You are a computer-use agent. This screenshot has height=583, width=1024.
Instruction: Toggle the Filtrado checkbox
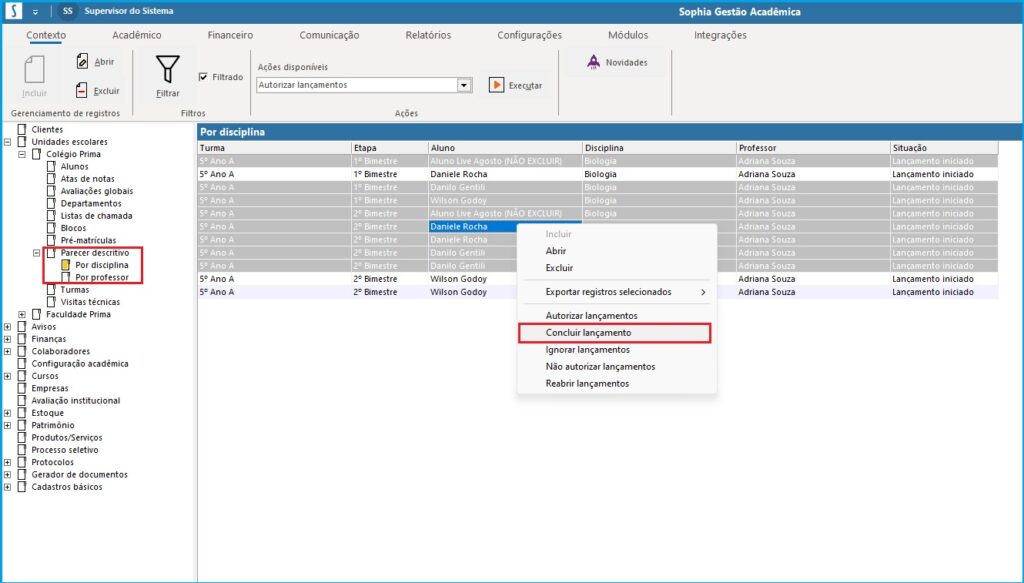click(x=203, y=77)
